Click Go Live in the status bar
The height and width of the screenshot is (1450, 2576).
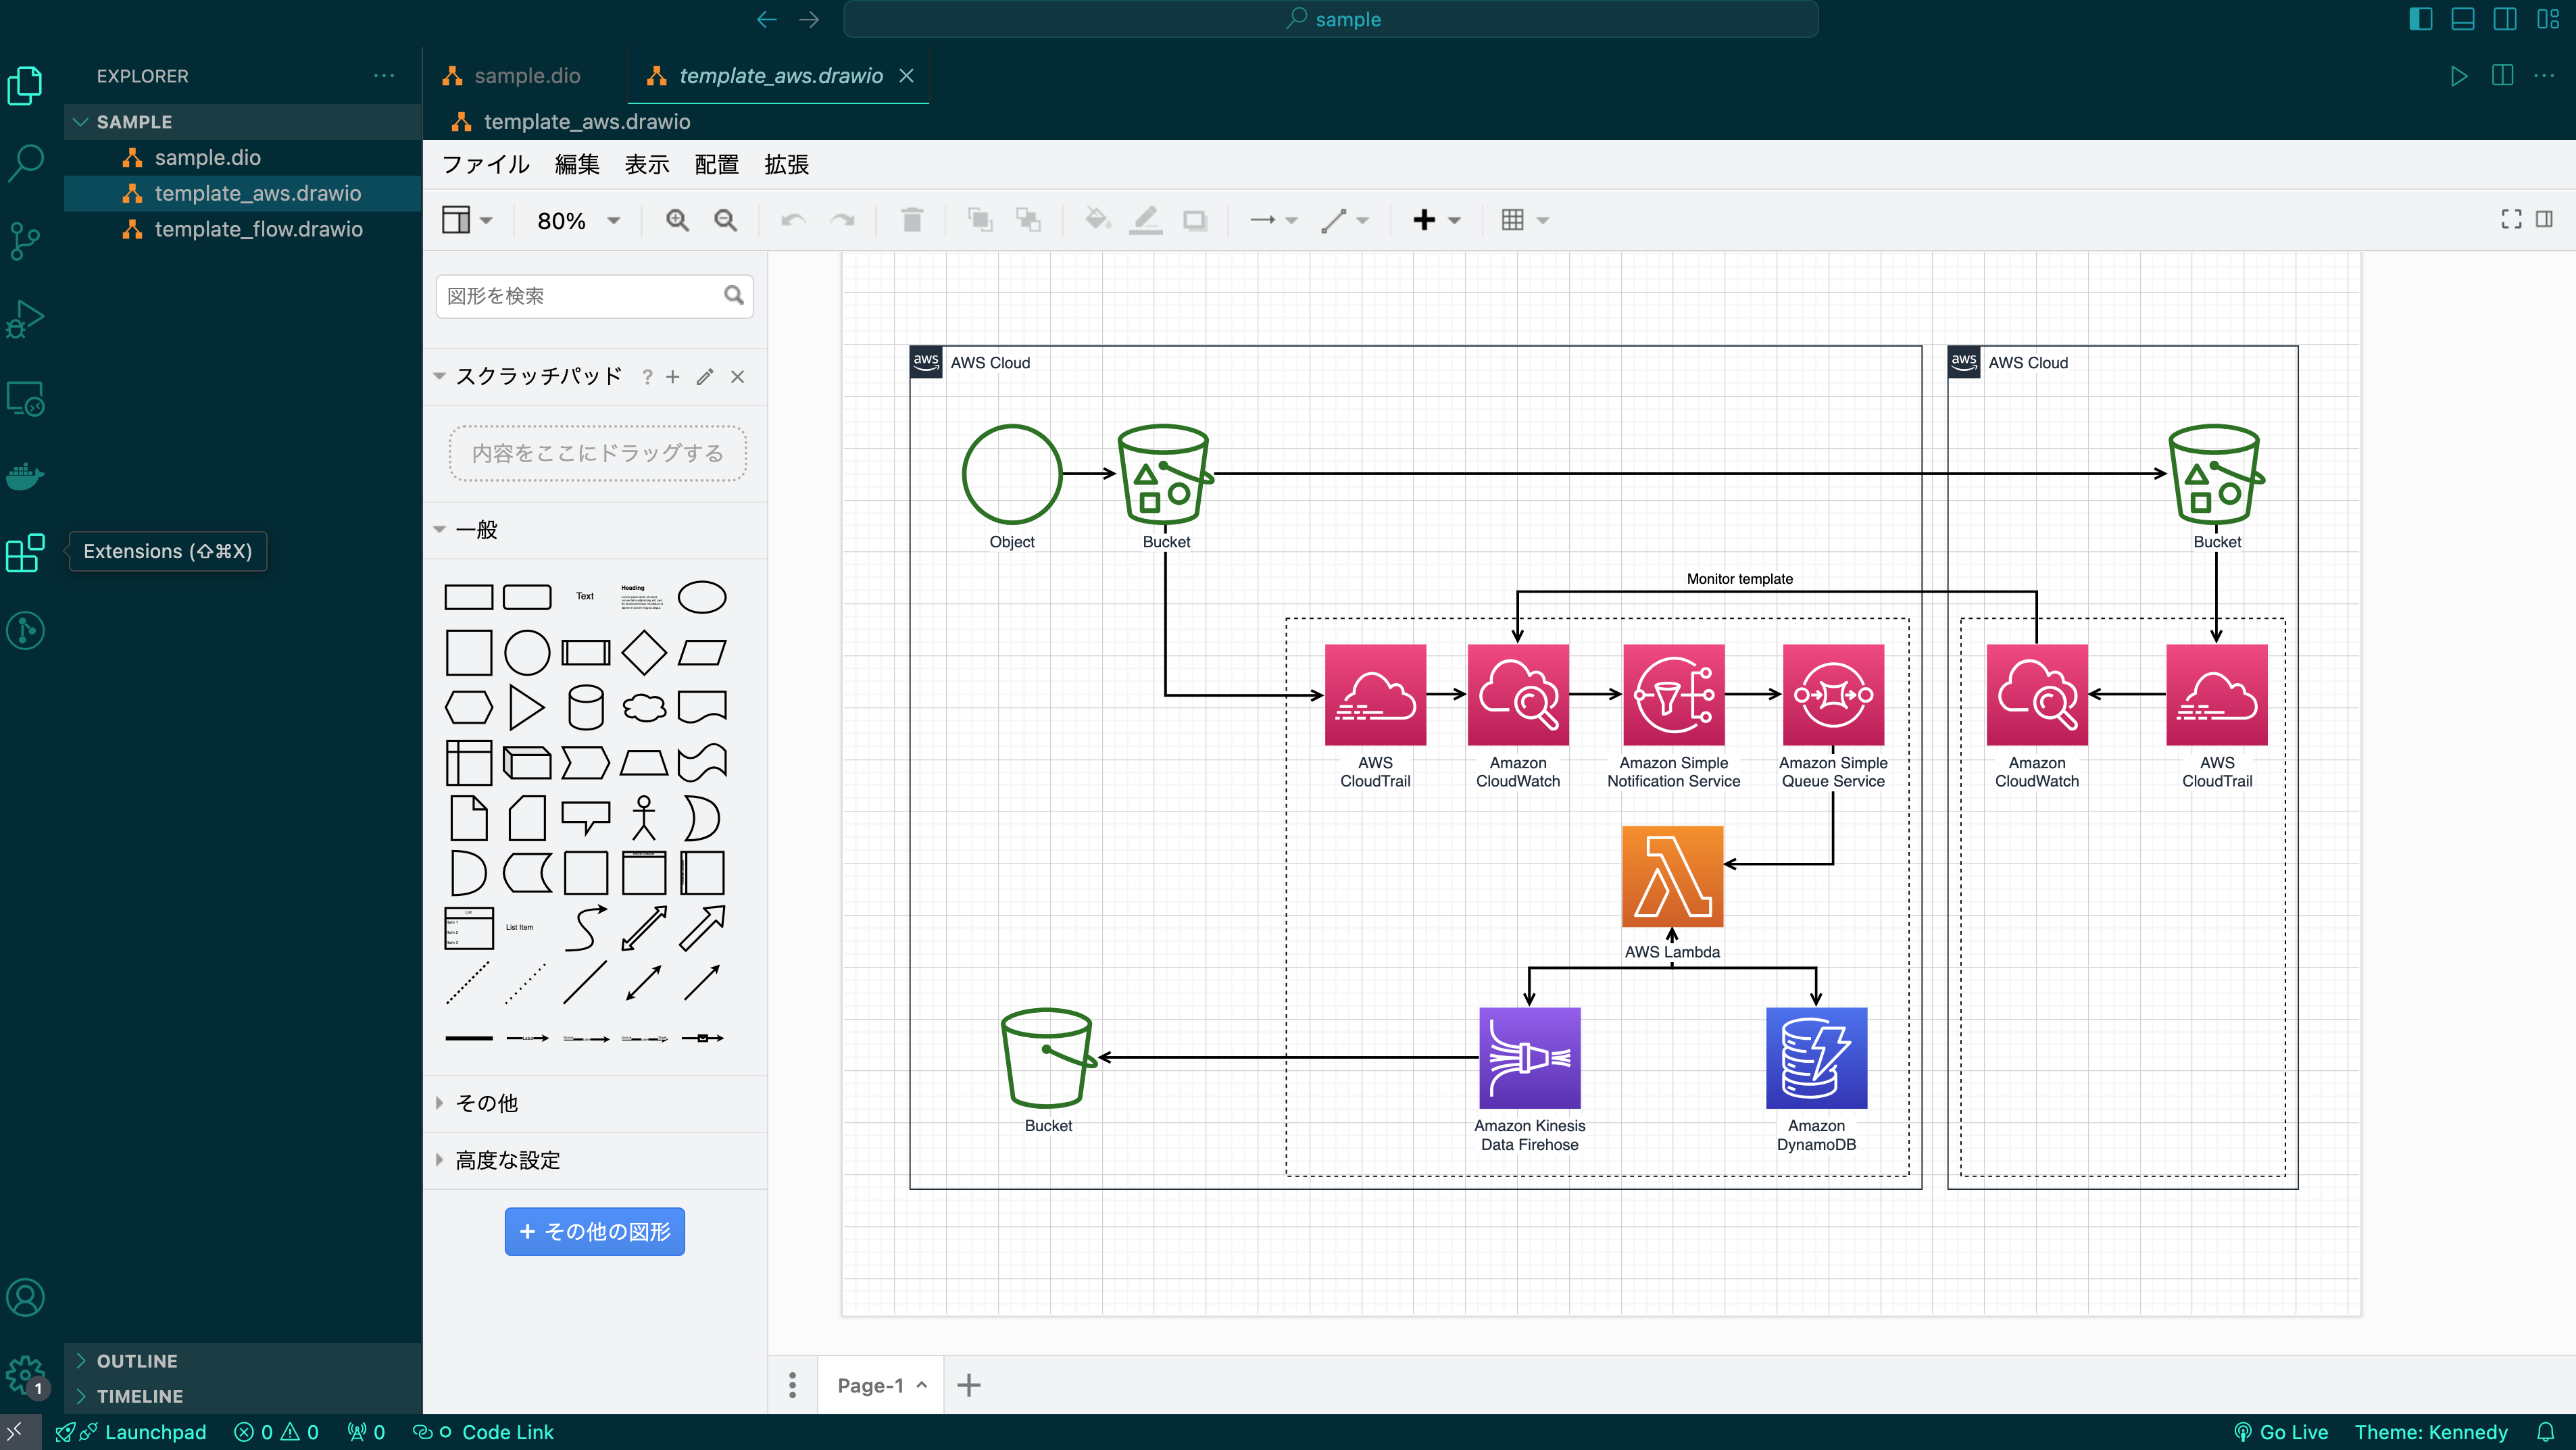point(2283,1432)
